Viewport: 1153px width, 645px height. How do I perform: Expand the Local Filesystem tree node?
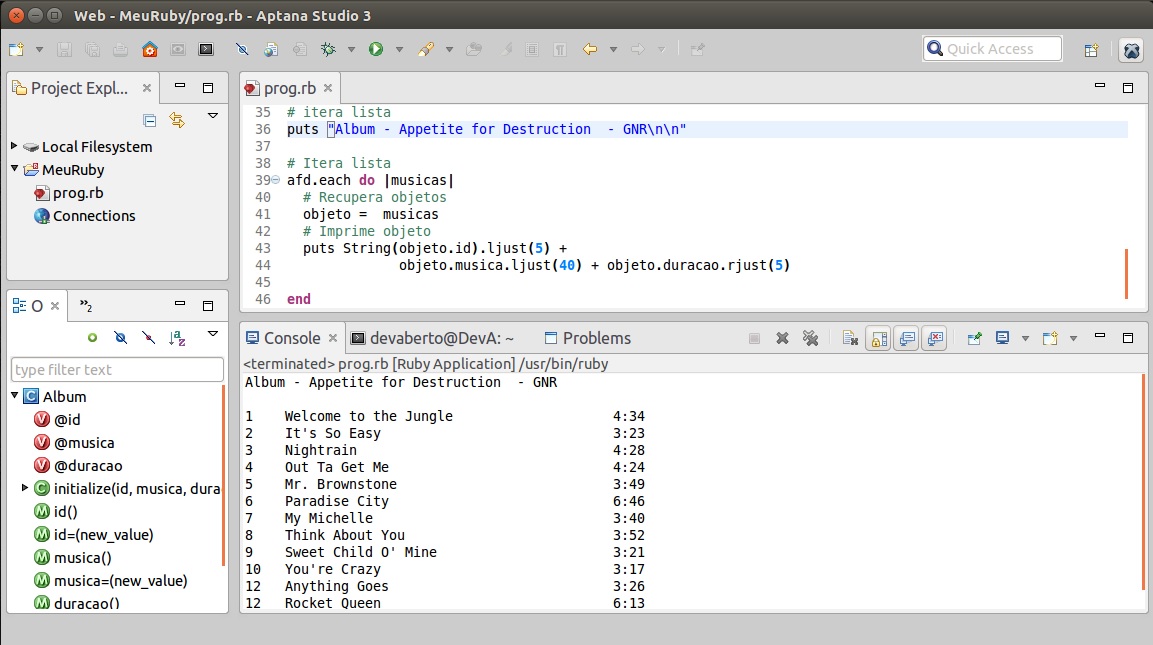coord(15,146)
